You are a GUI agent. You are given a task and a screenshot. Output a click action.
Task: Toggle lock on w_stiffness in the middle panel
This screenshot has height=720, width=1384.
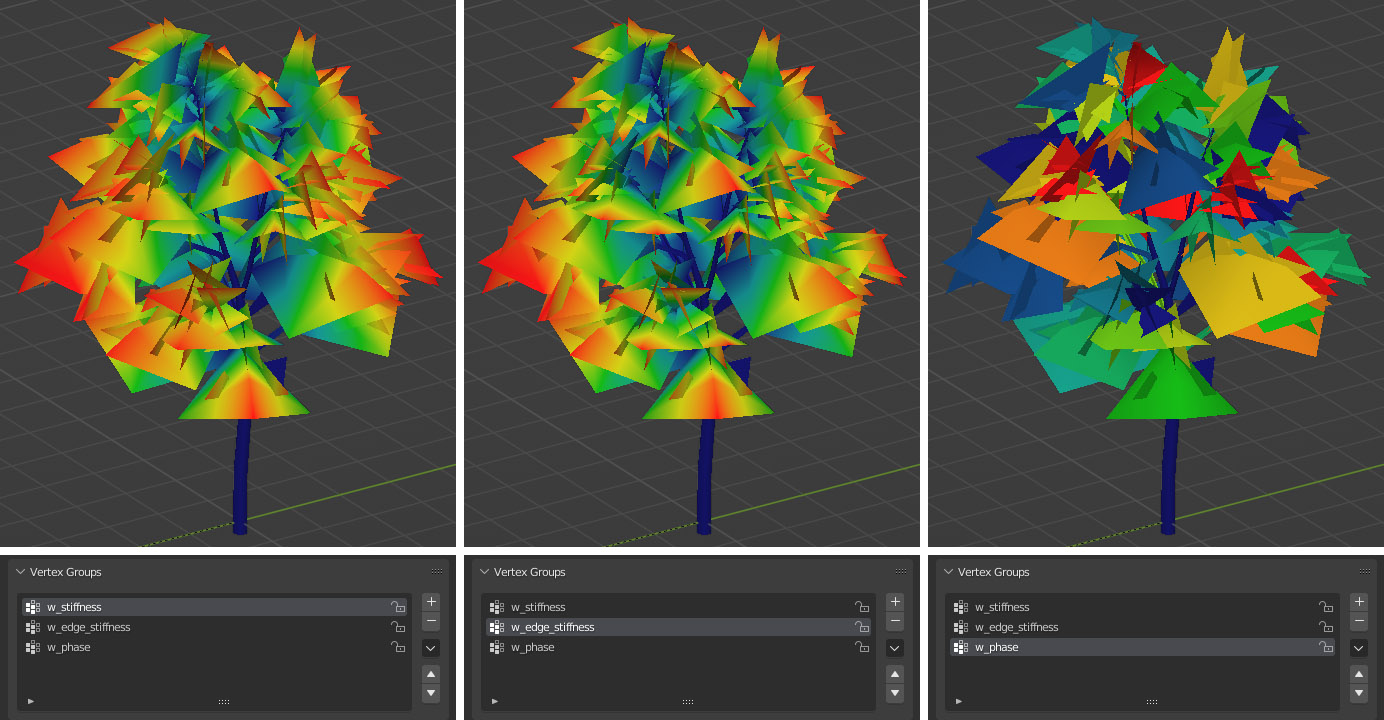pyautogui.click(x=862, y=607)
